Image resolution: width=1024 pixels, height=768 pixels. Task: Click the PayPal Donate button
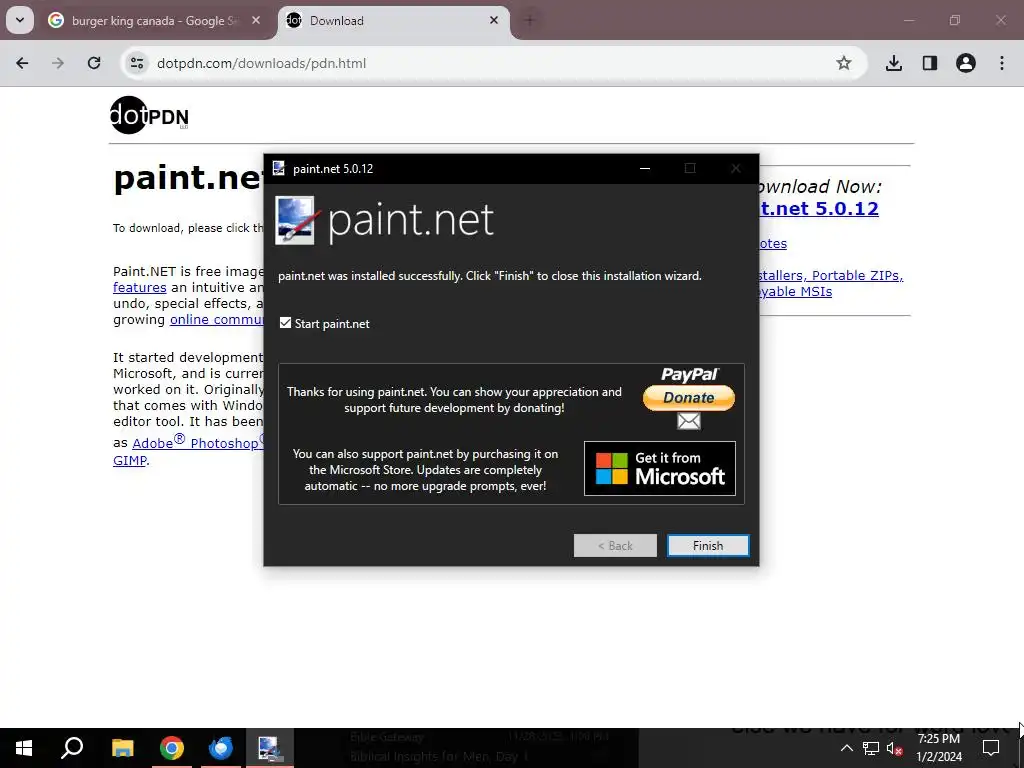click(x=688, y=398)
